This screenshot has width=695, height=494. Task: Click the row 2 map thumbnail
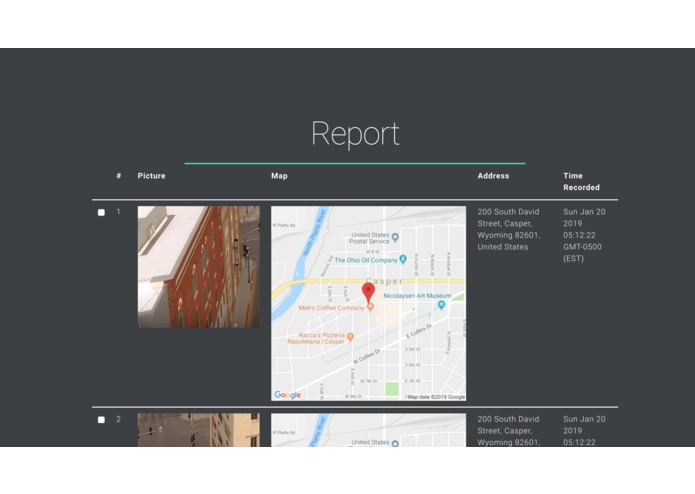[368, 430]
